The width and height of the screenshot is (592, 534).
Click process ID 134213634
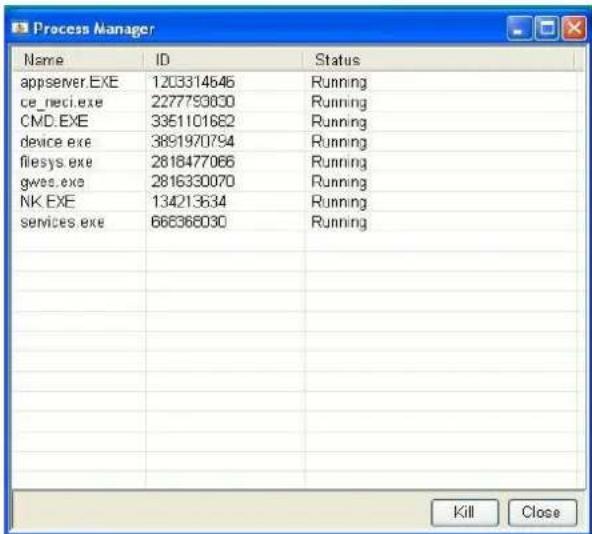click(189, 202)
